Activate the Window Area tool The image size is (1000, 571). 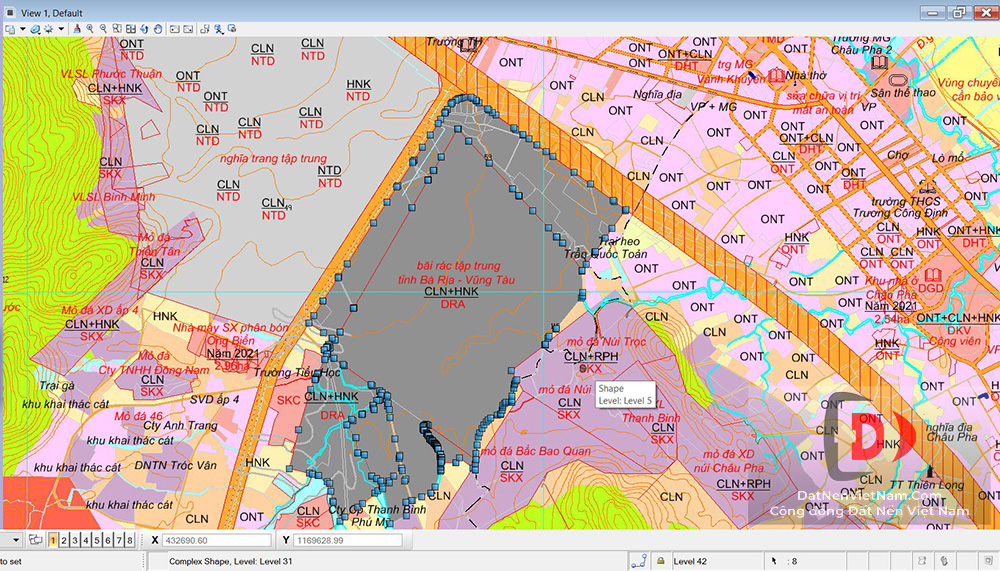click(116, 29)
